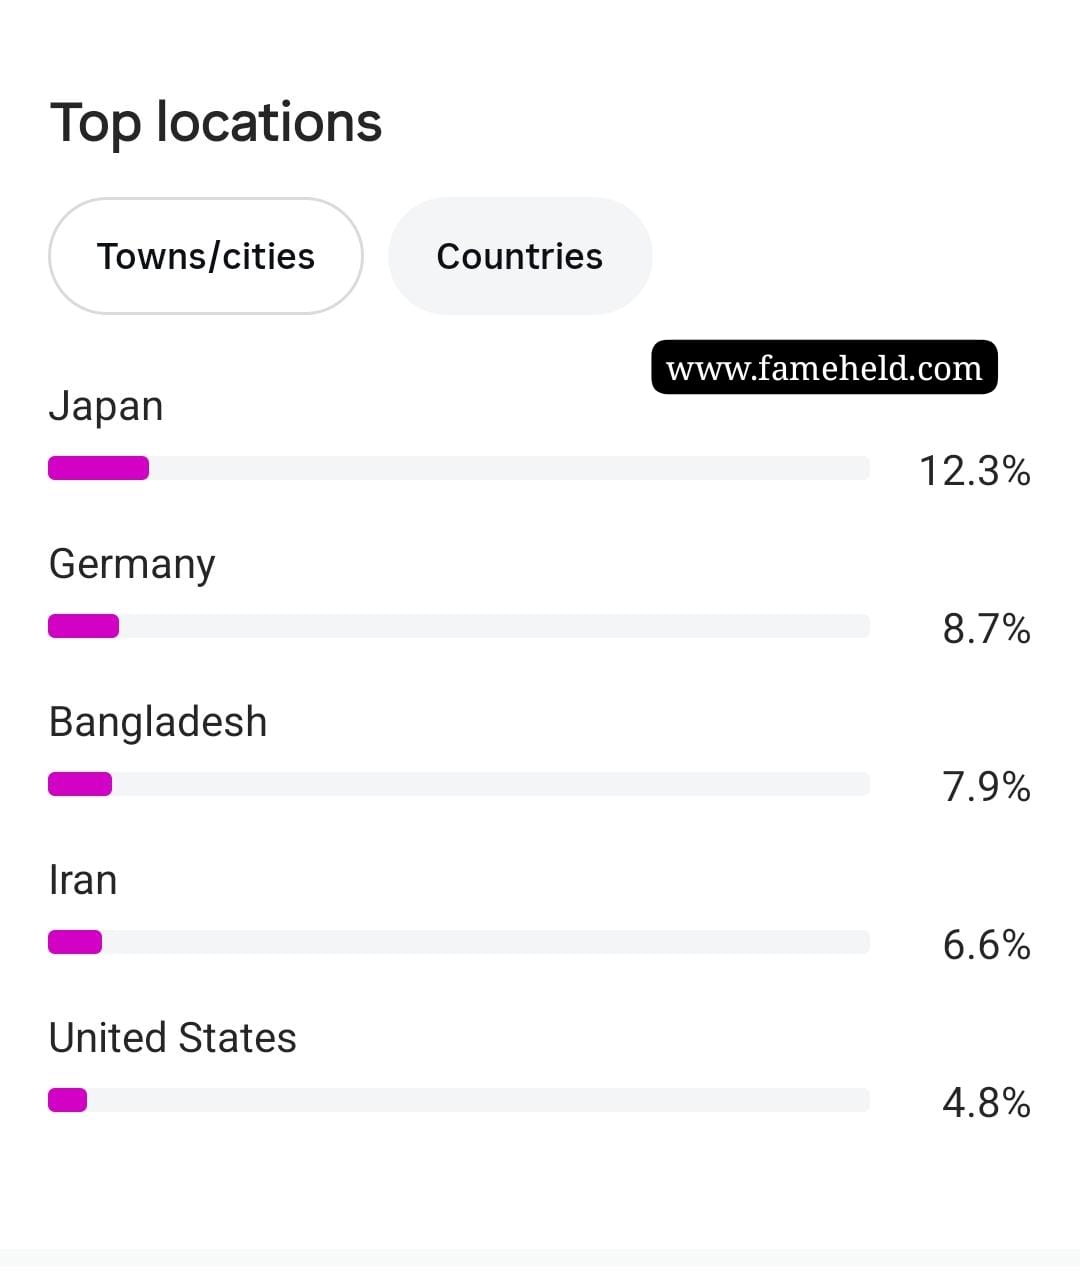The image size is (1080, 1271).
Task: Click the 6.6% value for Iran
Action: (x=986, y=944)
